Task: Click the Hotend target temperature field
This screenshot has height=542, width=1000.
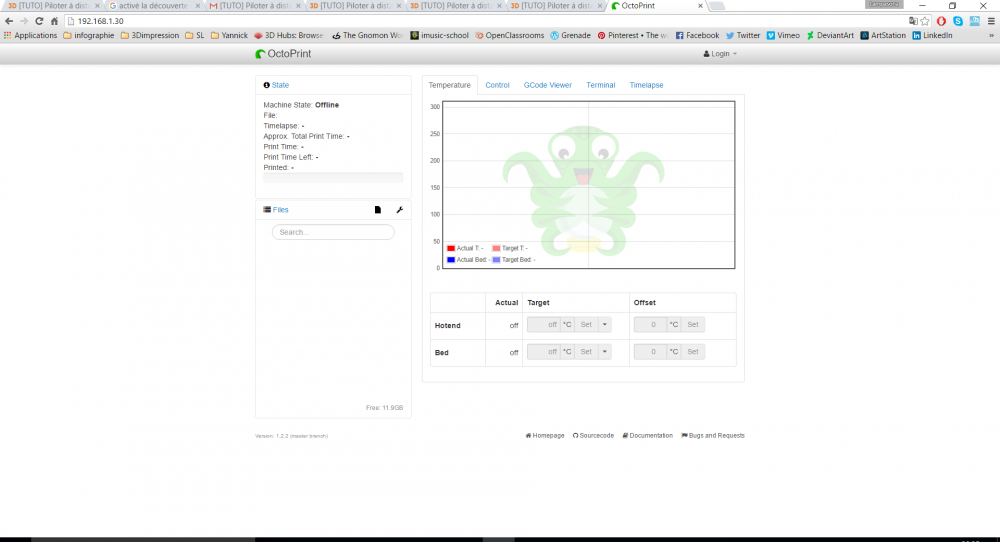Action: click(543, 325)
